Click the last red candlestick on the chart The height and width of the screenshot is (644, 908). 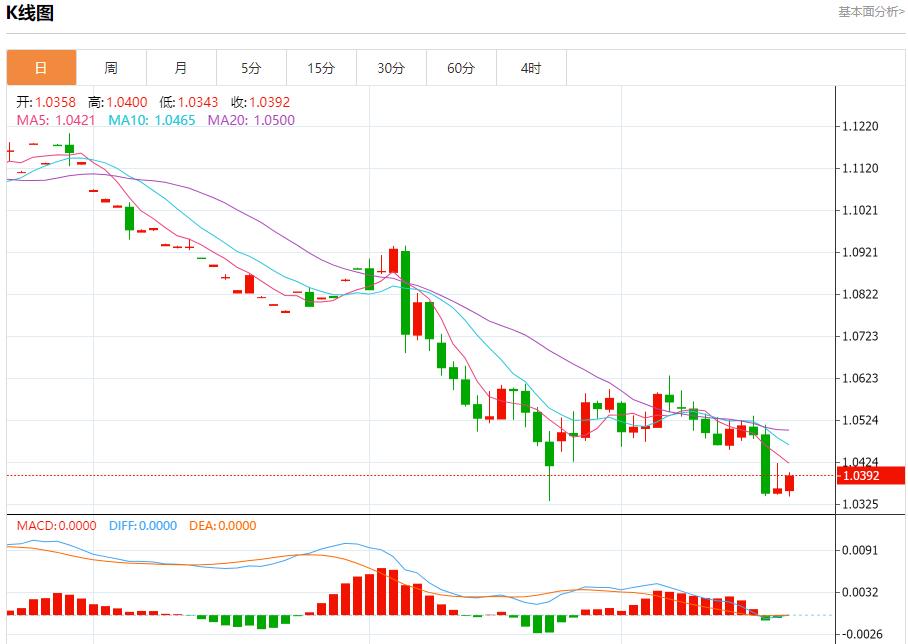point(790,483)
